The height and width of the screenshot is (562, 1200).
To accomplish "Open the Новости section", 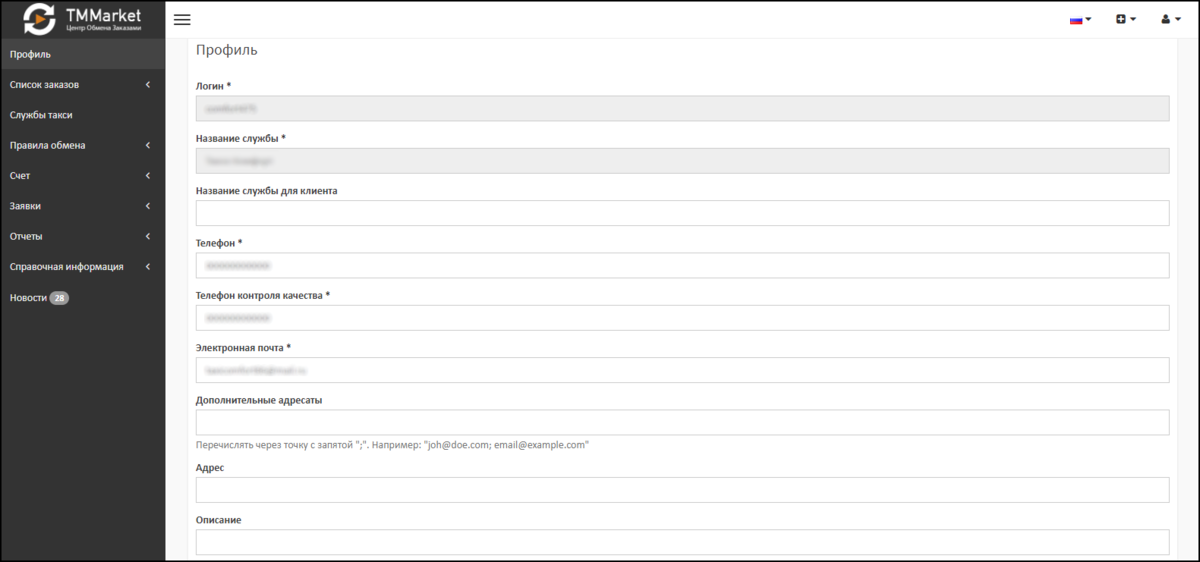I will [28, 298].
